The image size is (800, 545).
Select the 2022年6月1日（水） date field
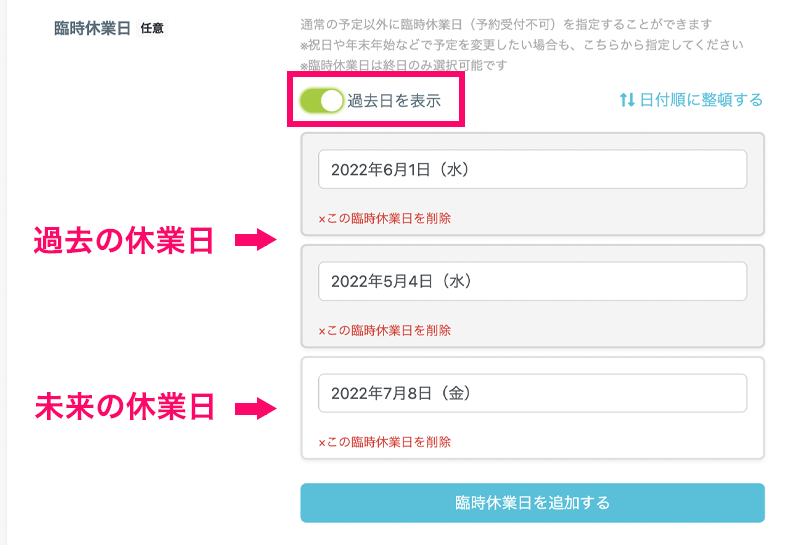point(532,170)
